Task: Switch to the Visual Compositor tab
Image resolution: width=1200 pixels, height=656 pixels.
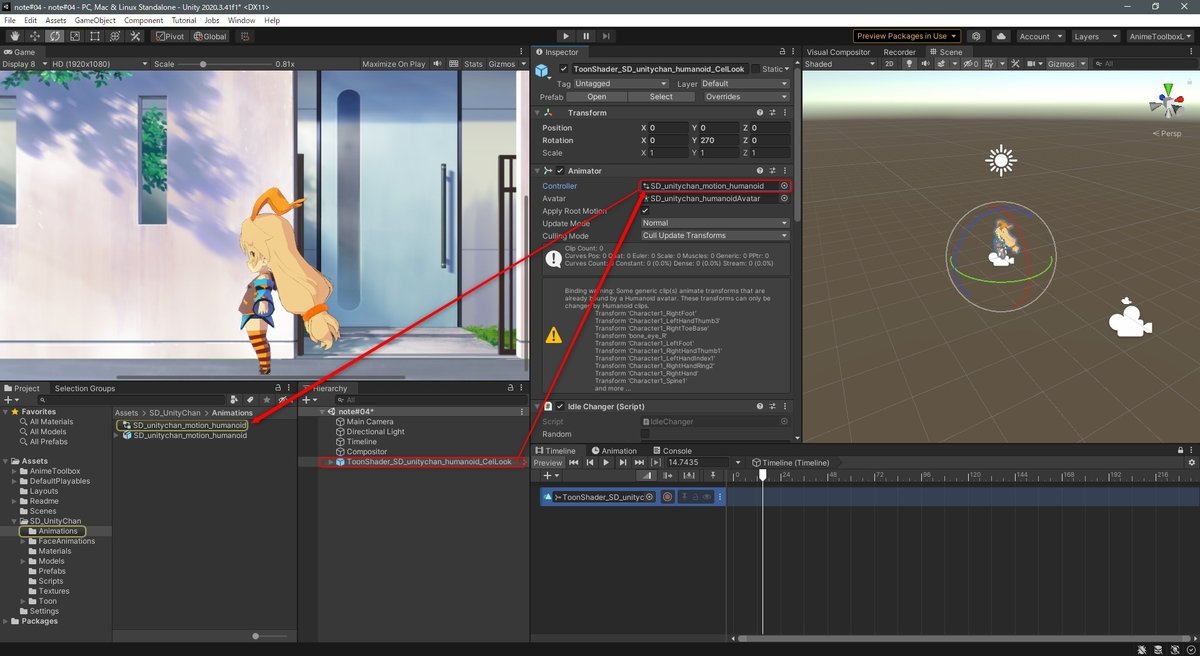Action: [x=837, y=52]
